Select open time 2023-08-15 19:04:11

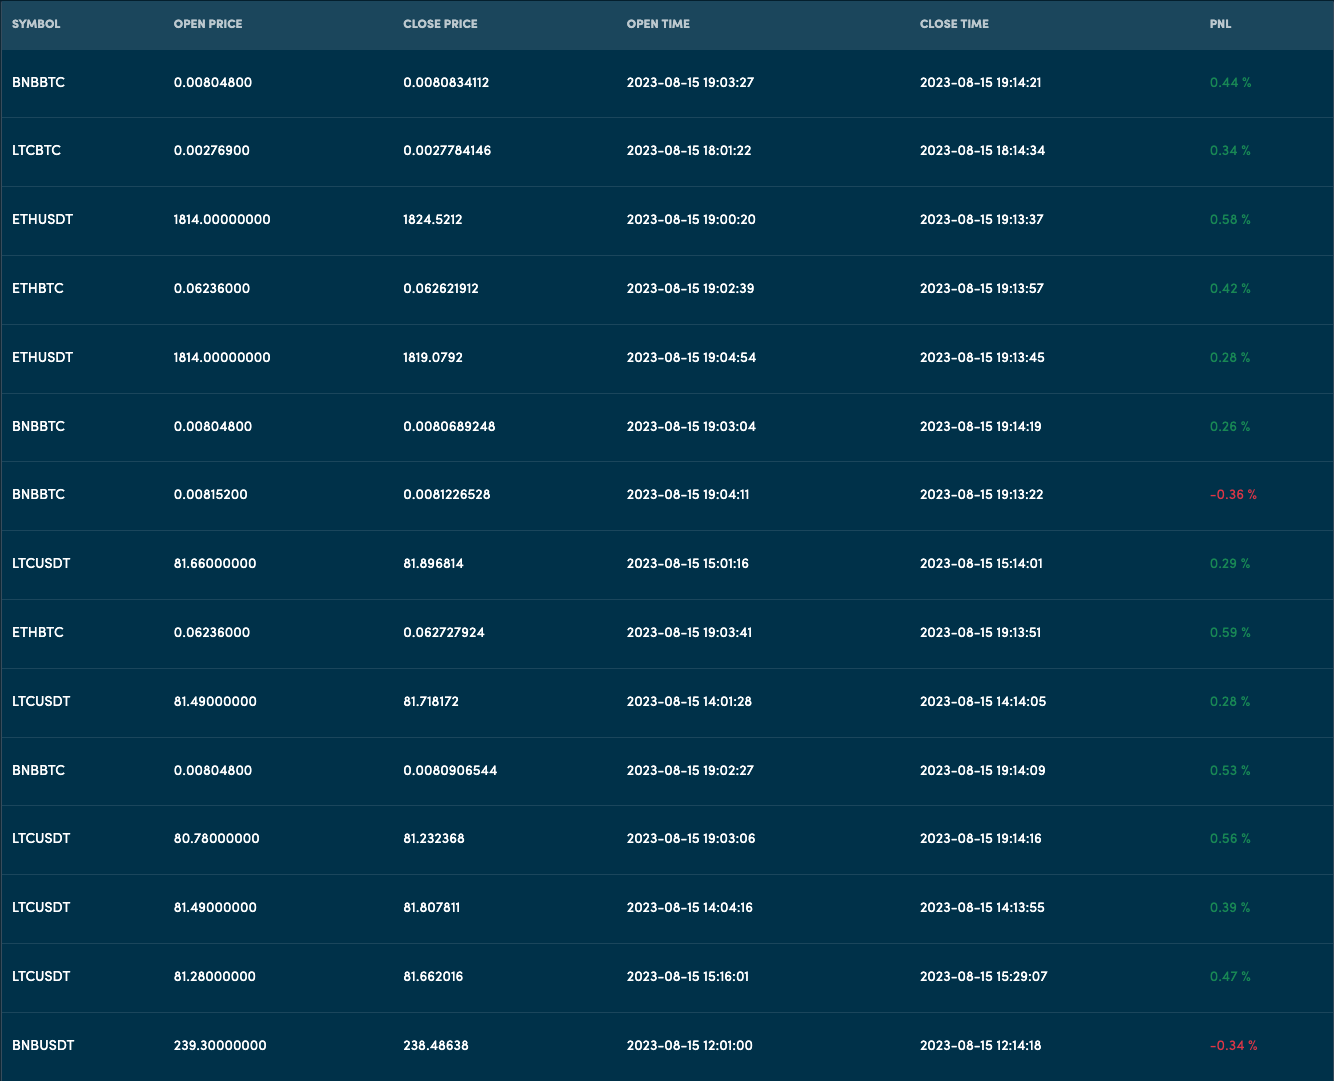point(688,495)
